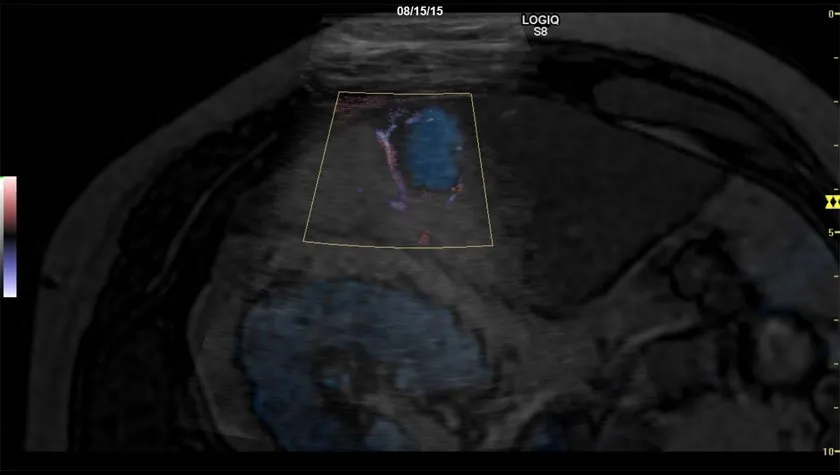Click the small red flow spot near box bottom
The image size is (840, 475).
pos(423,238)
